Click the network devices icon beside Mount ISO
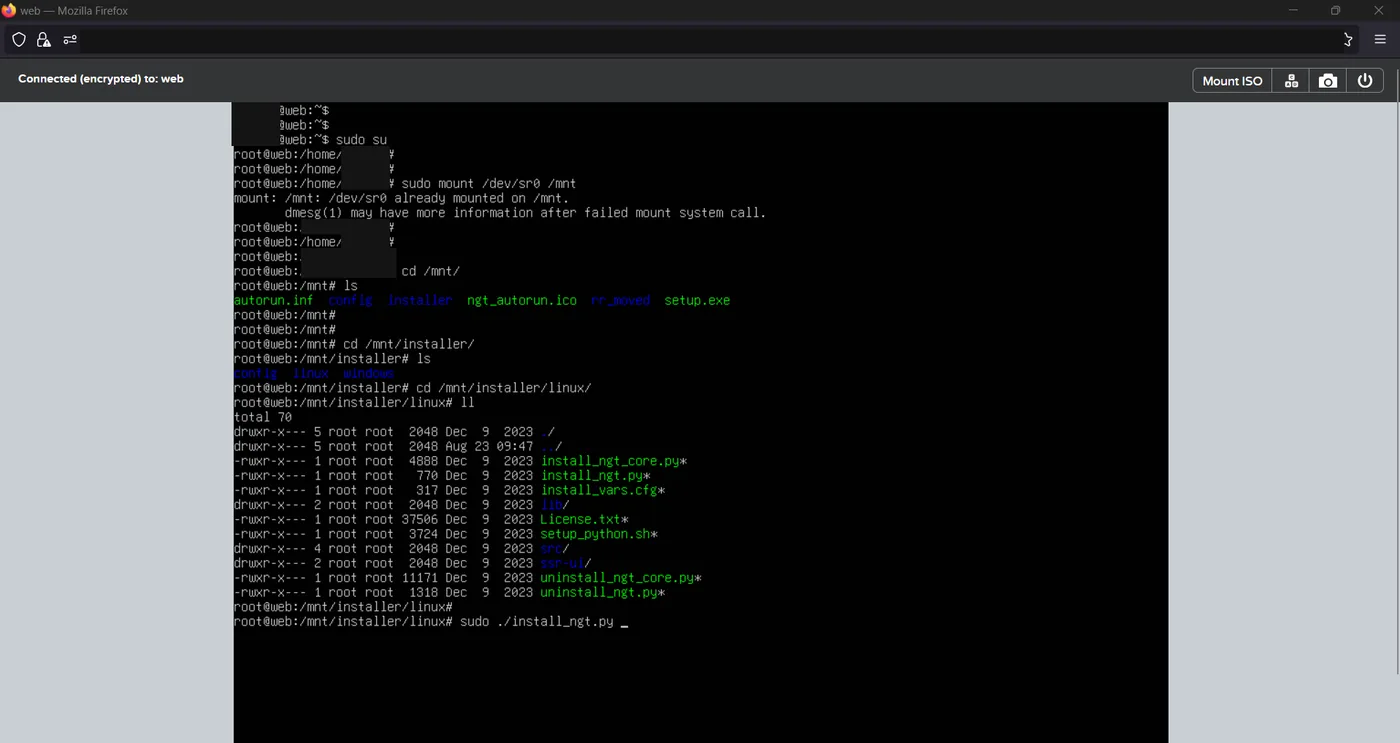 (1291, 81)
